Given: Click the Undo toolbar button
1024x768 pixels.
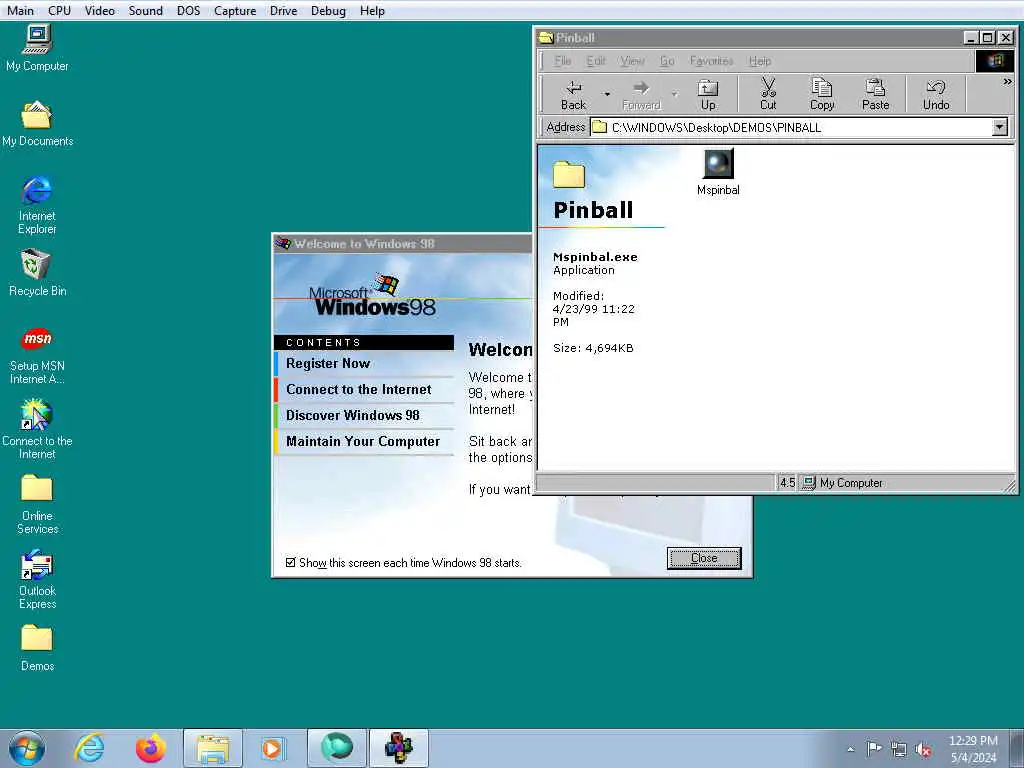Looking at the screenshot, I should pyautogui.click(x=936, y=95).
